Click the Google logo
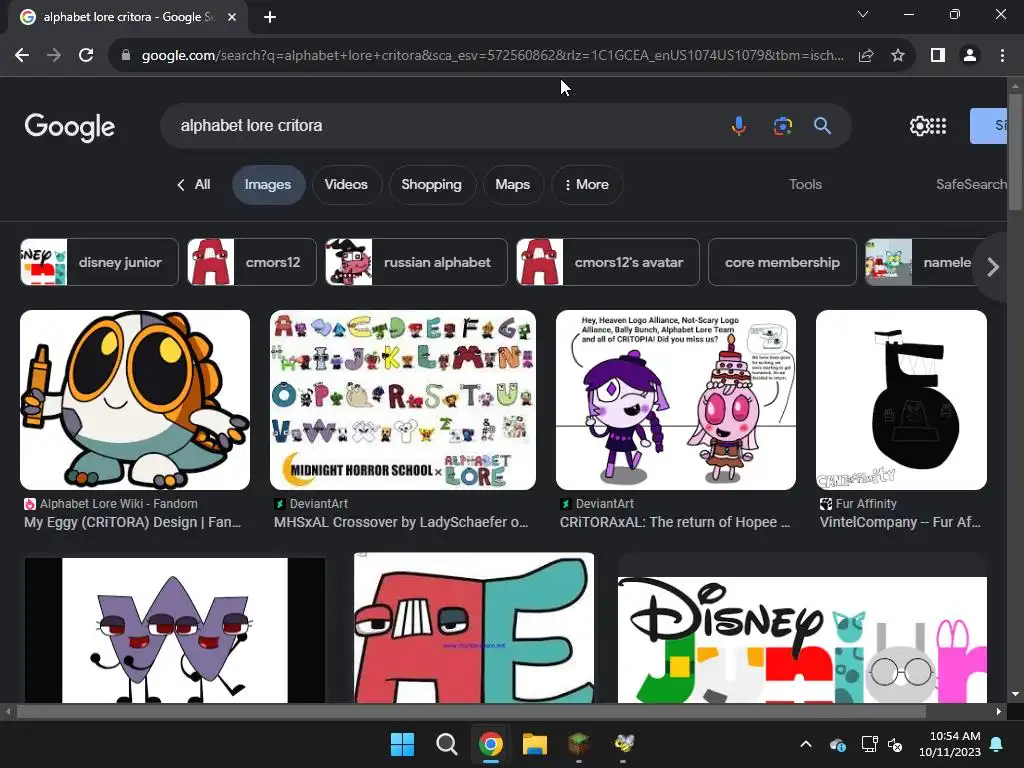This screenshot has height=768, width=1024. pos(70,127)
